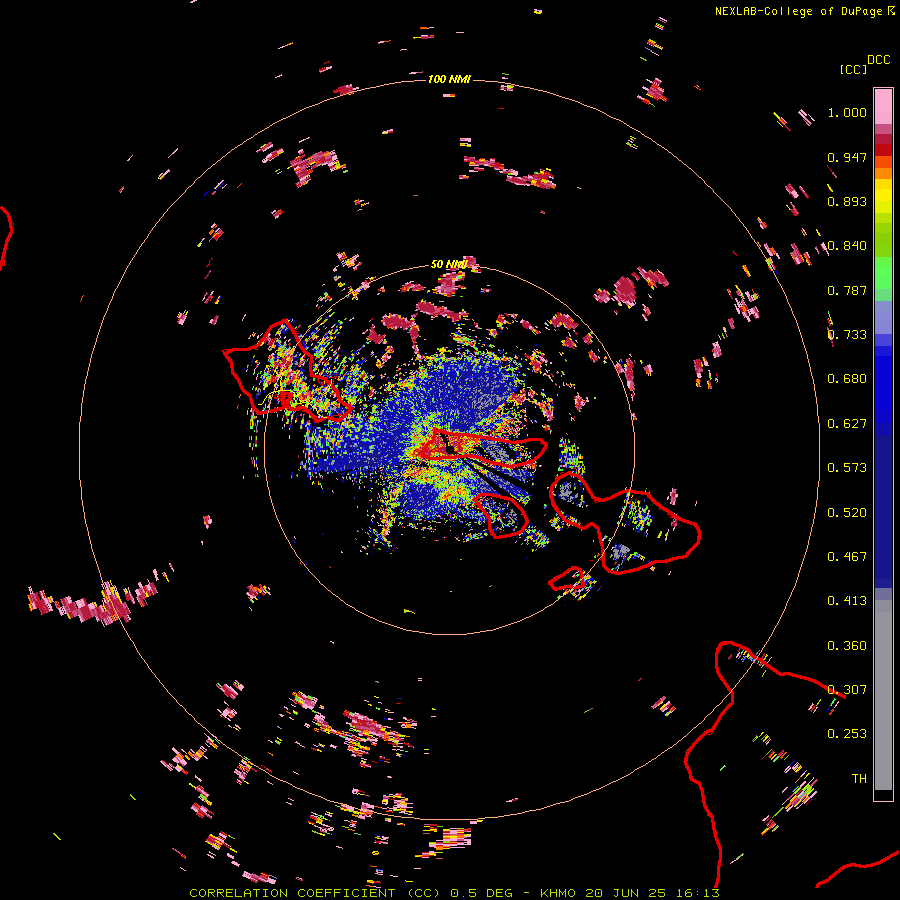Viewport: 900px width, 900px height.
Task: Select the 1.000 color scale value
Action: (847, 112)
